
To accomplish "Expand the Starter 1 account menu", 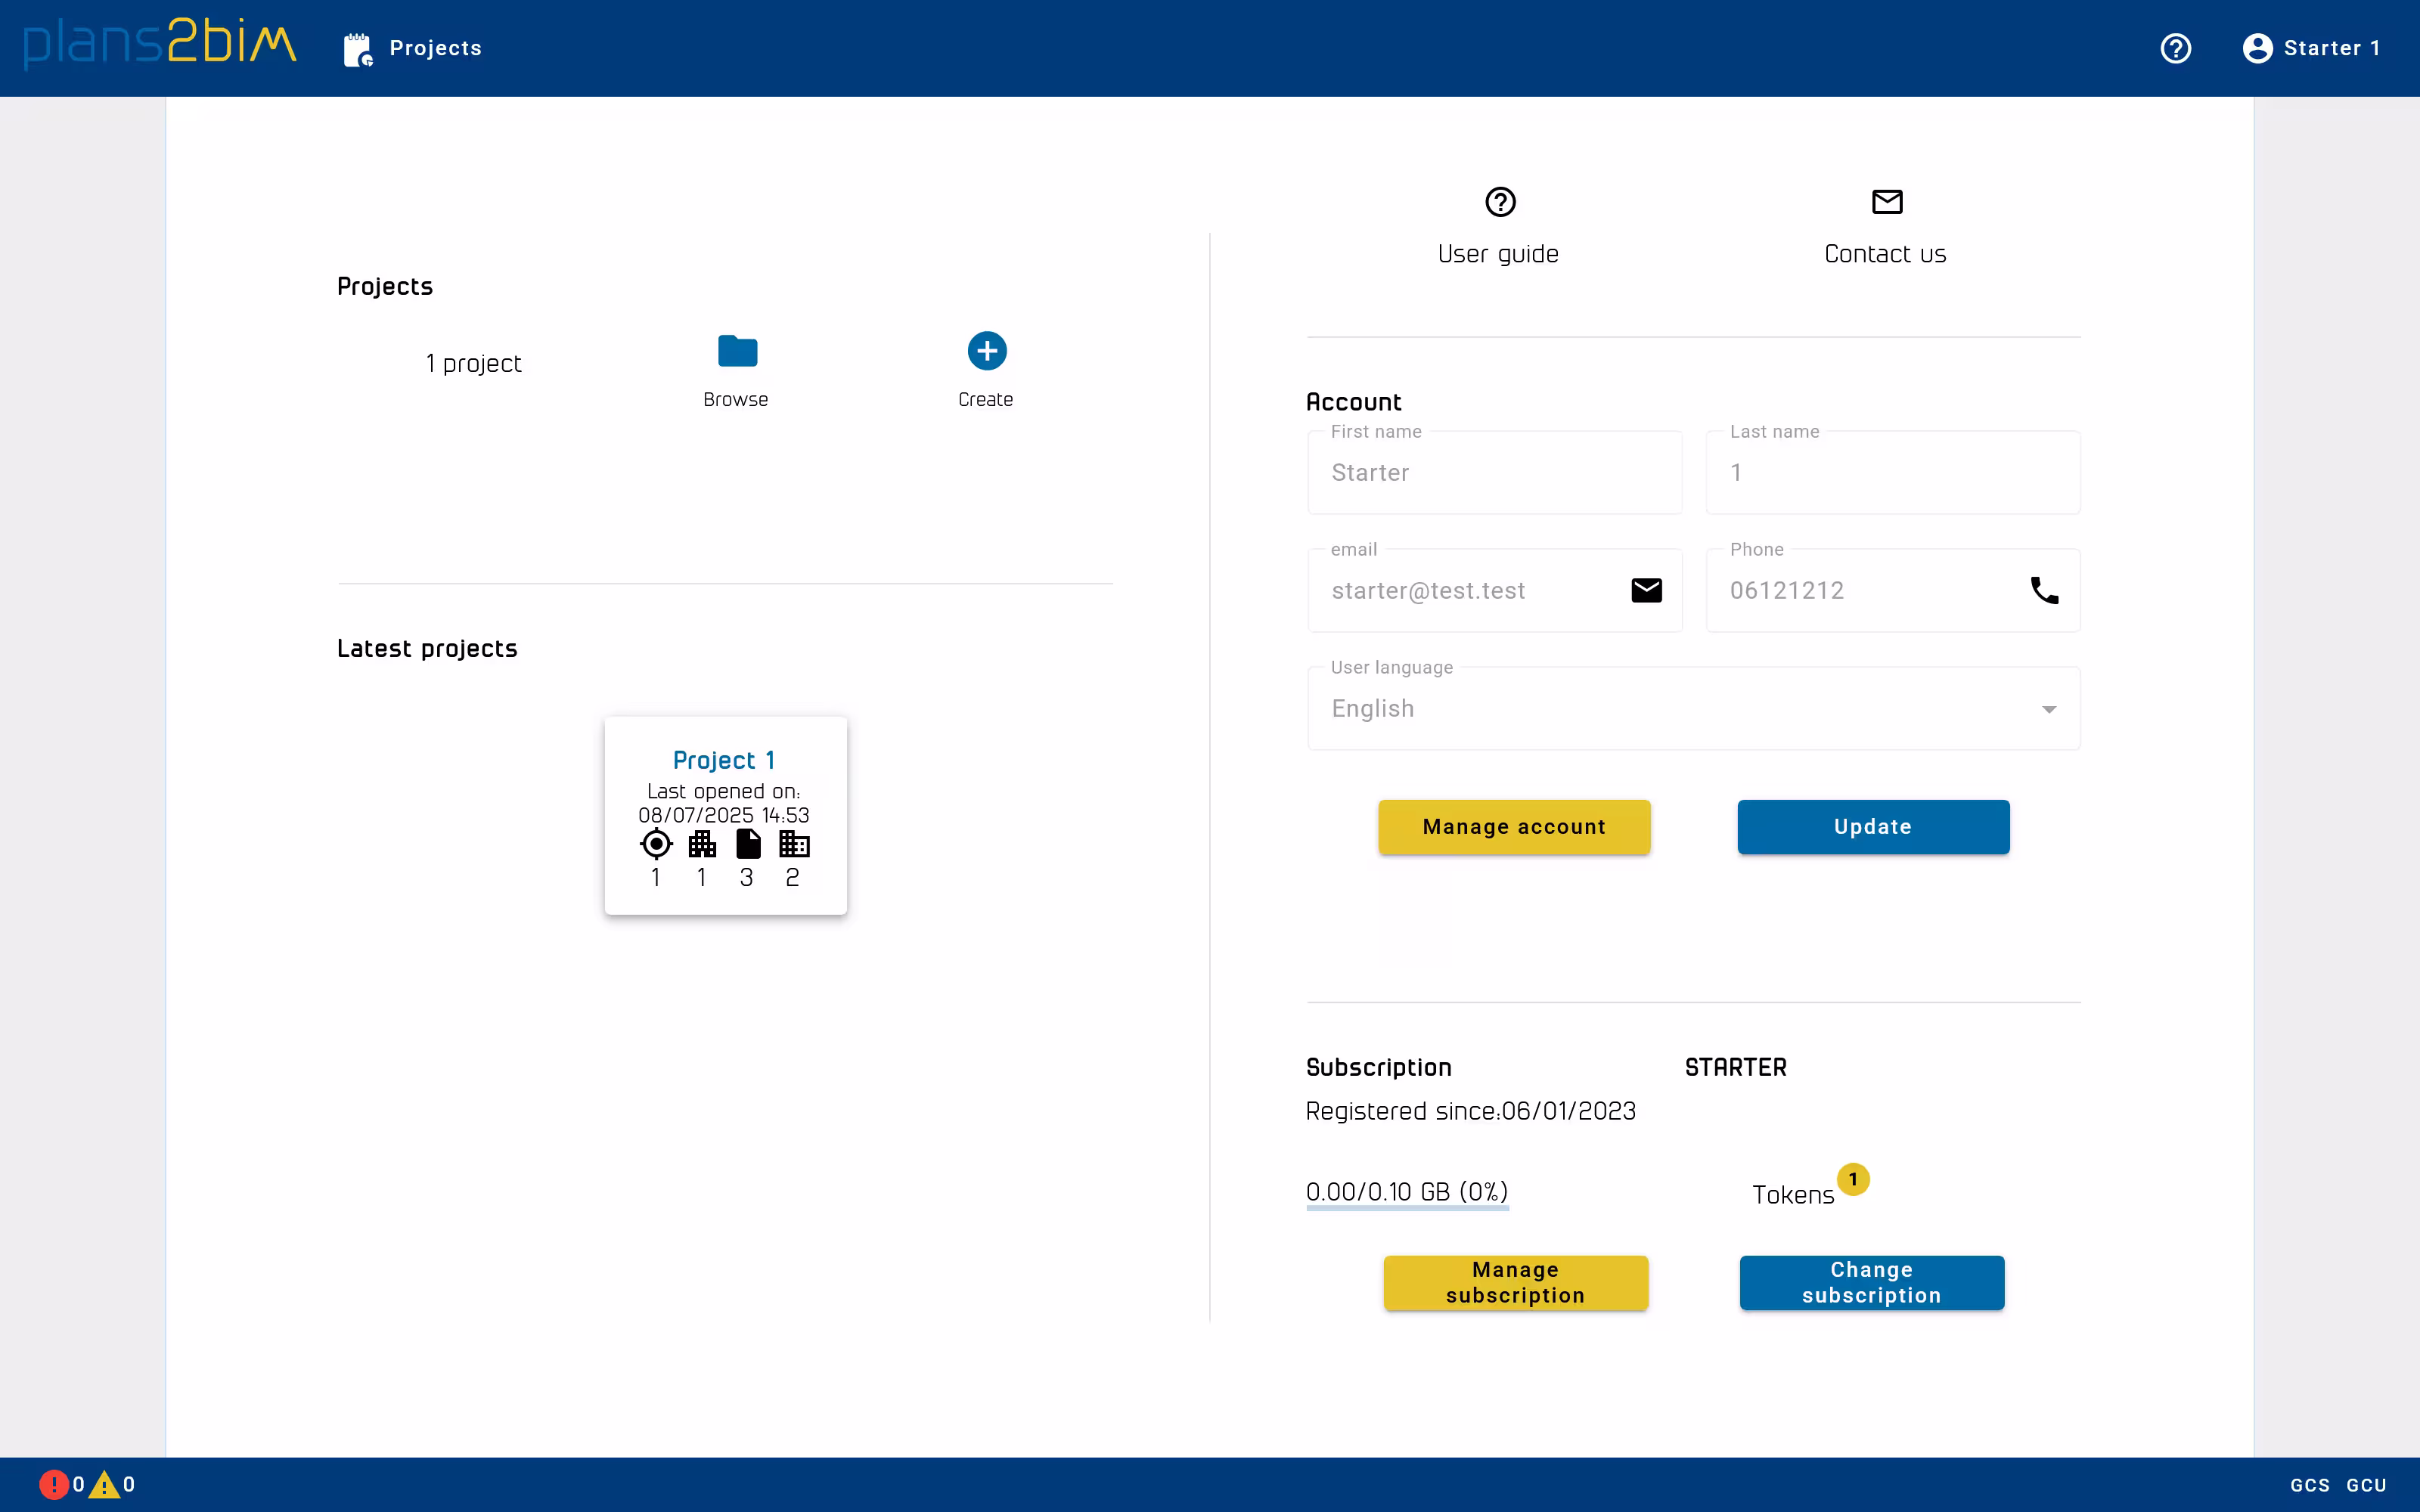I will point(2311,47).
